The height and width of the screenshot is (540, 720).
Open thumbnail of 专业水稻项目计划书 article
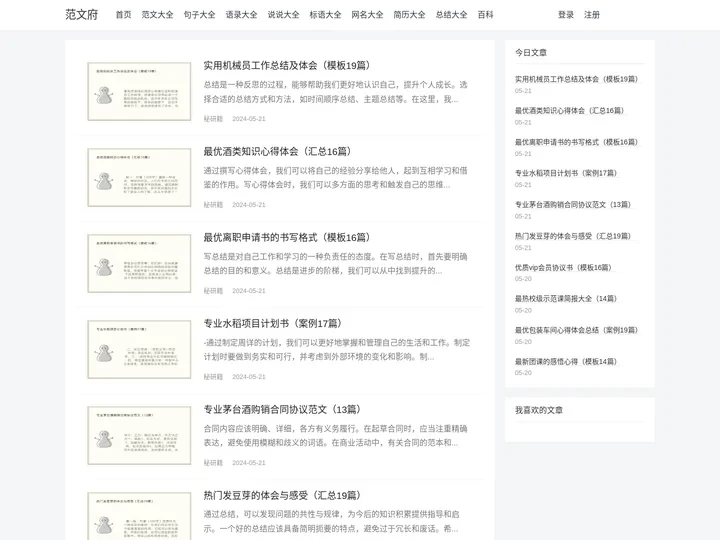(x=139, y=349)
